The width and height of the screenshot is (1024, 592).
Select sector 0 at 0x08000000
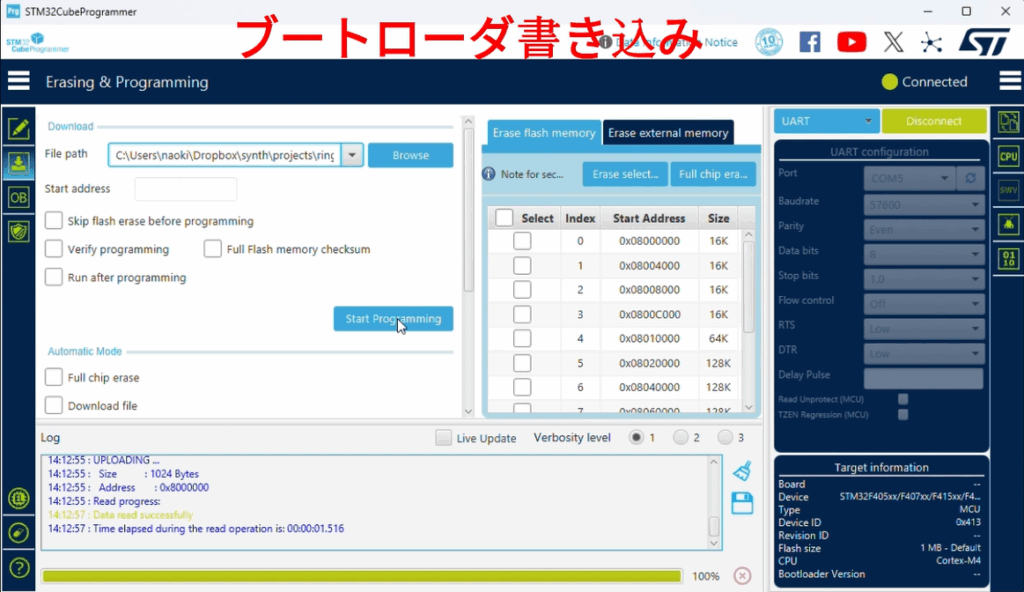pos(522,241)
